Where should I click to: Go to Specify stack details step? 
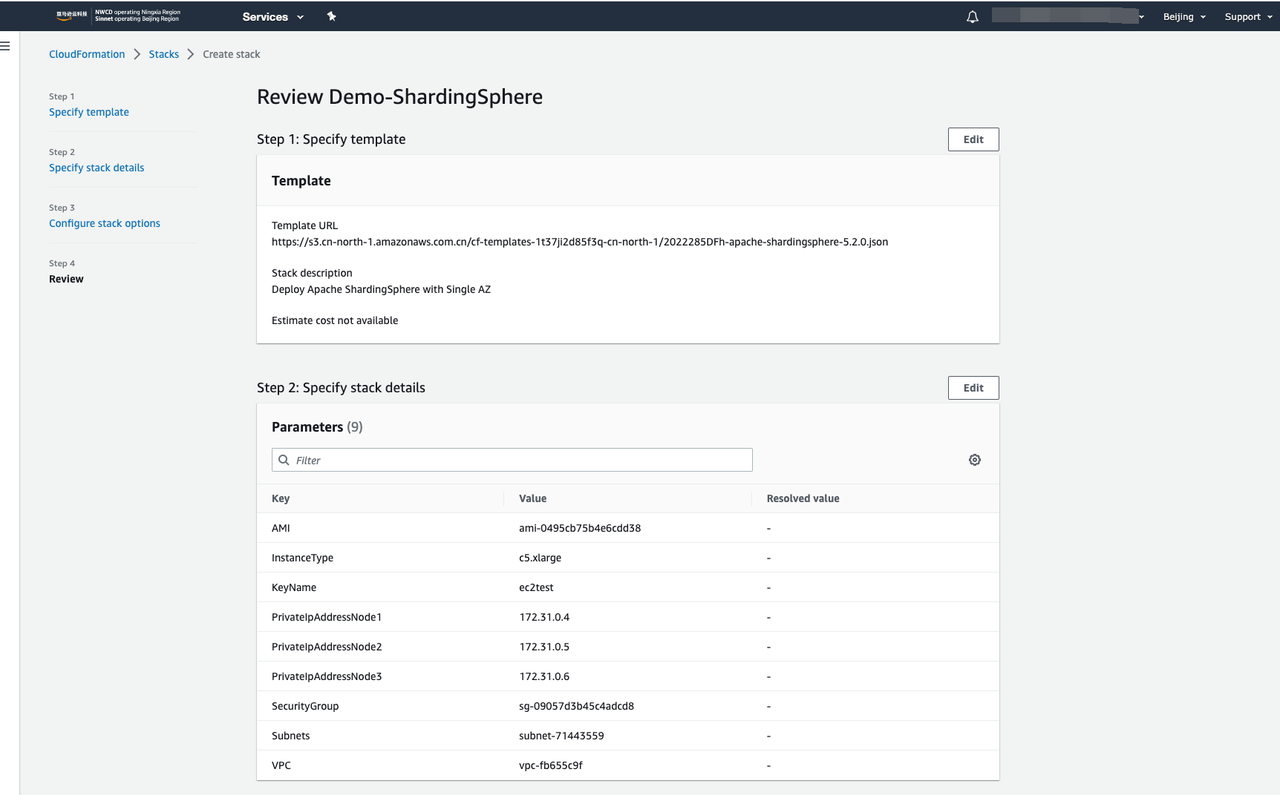[96, 168]
